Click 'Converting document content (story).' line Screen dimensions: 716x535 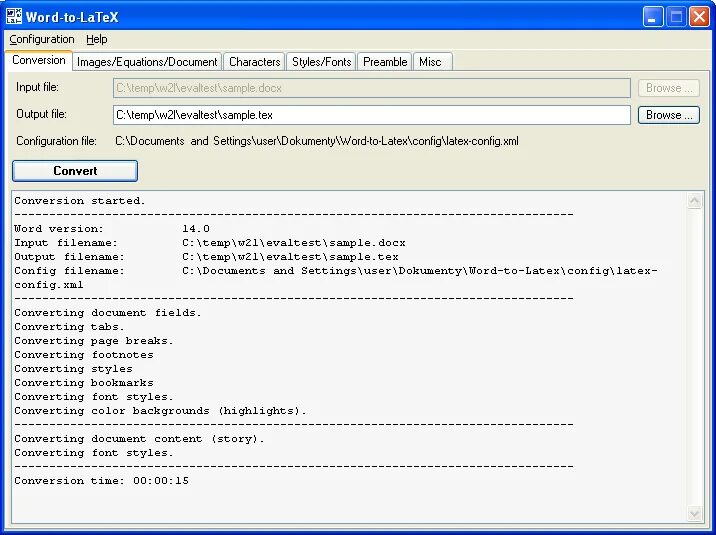pyautogui.click(x=139, y=439)
